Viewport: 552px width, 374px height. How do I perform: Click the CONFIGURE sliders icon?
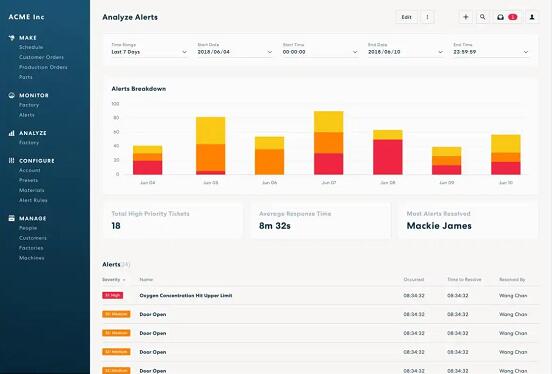click(x=12, y=161)
